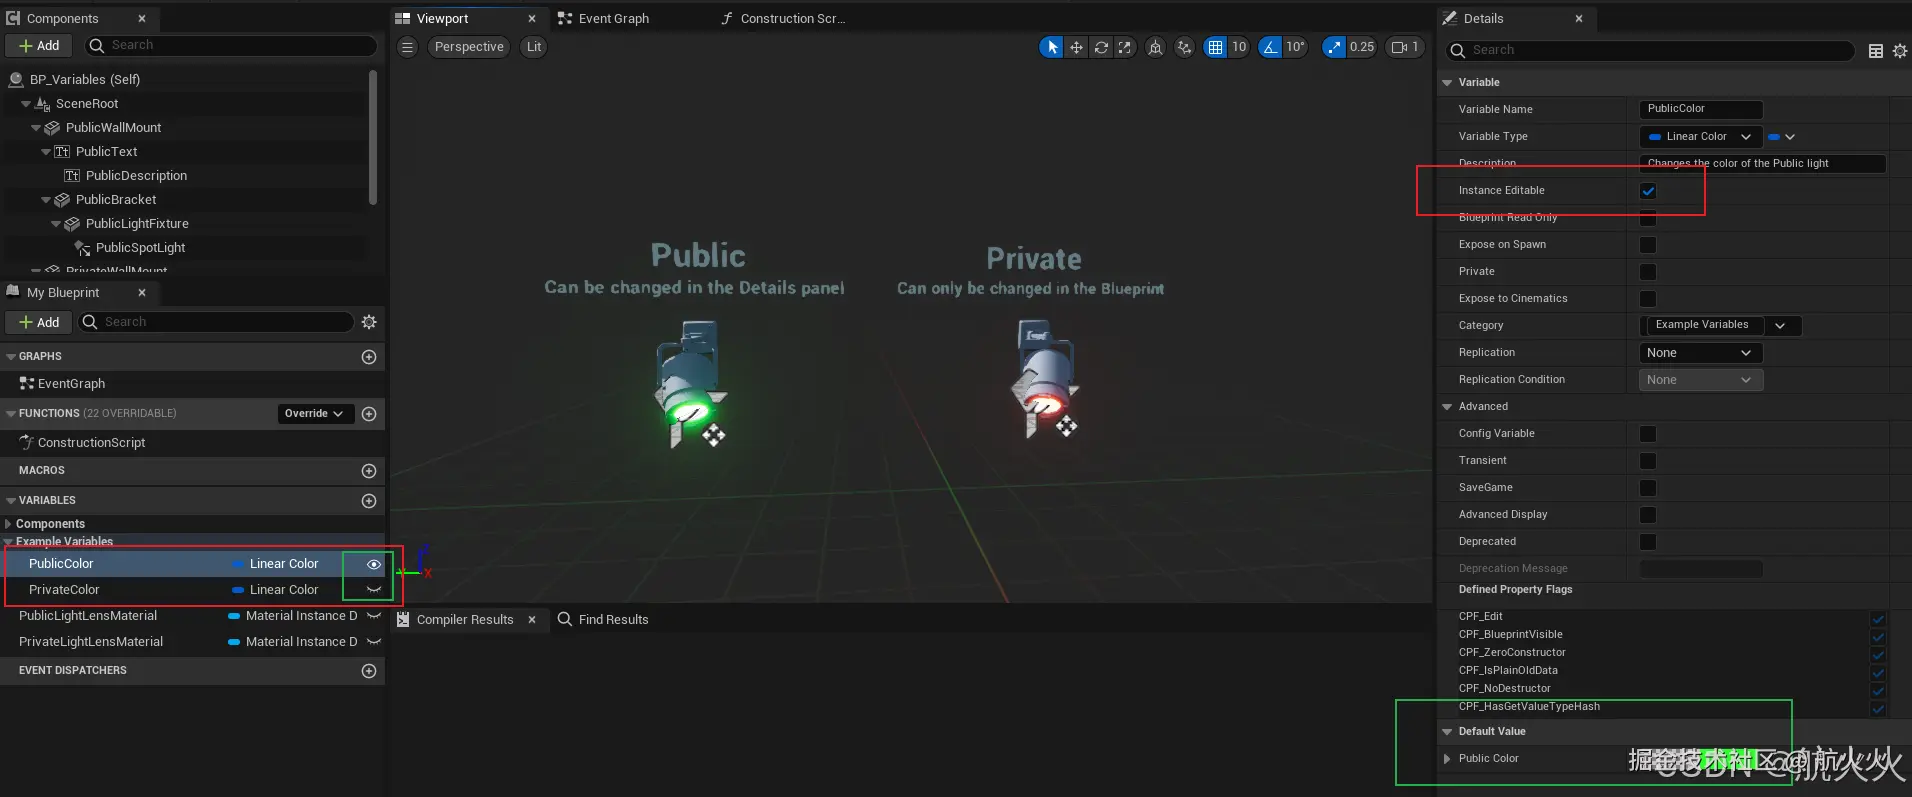The width and height of the screenshot is (1912, 797).
Task: Open the scale snap 0.25 value menu
Action: (x=1362, y=47)
